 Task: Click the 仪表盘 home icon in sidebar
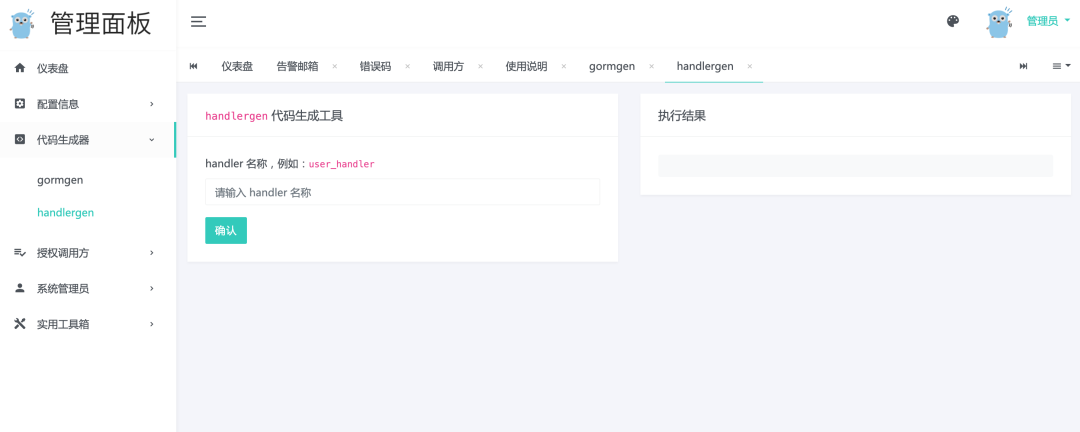tap(20, 68)
